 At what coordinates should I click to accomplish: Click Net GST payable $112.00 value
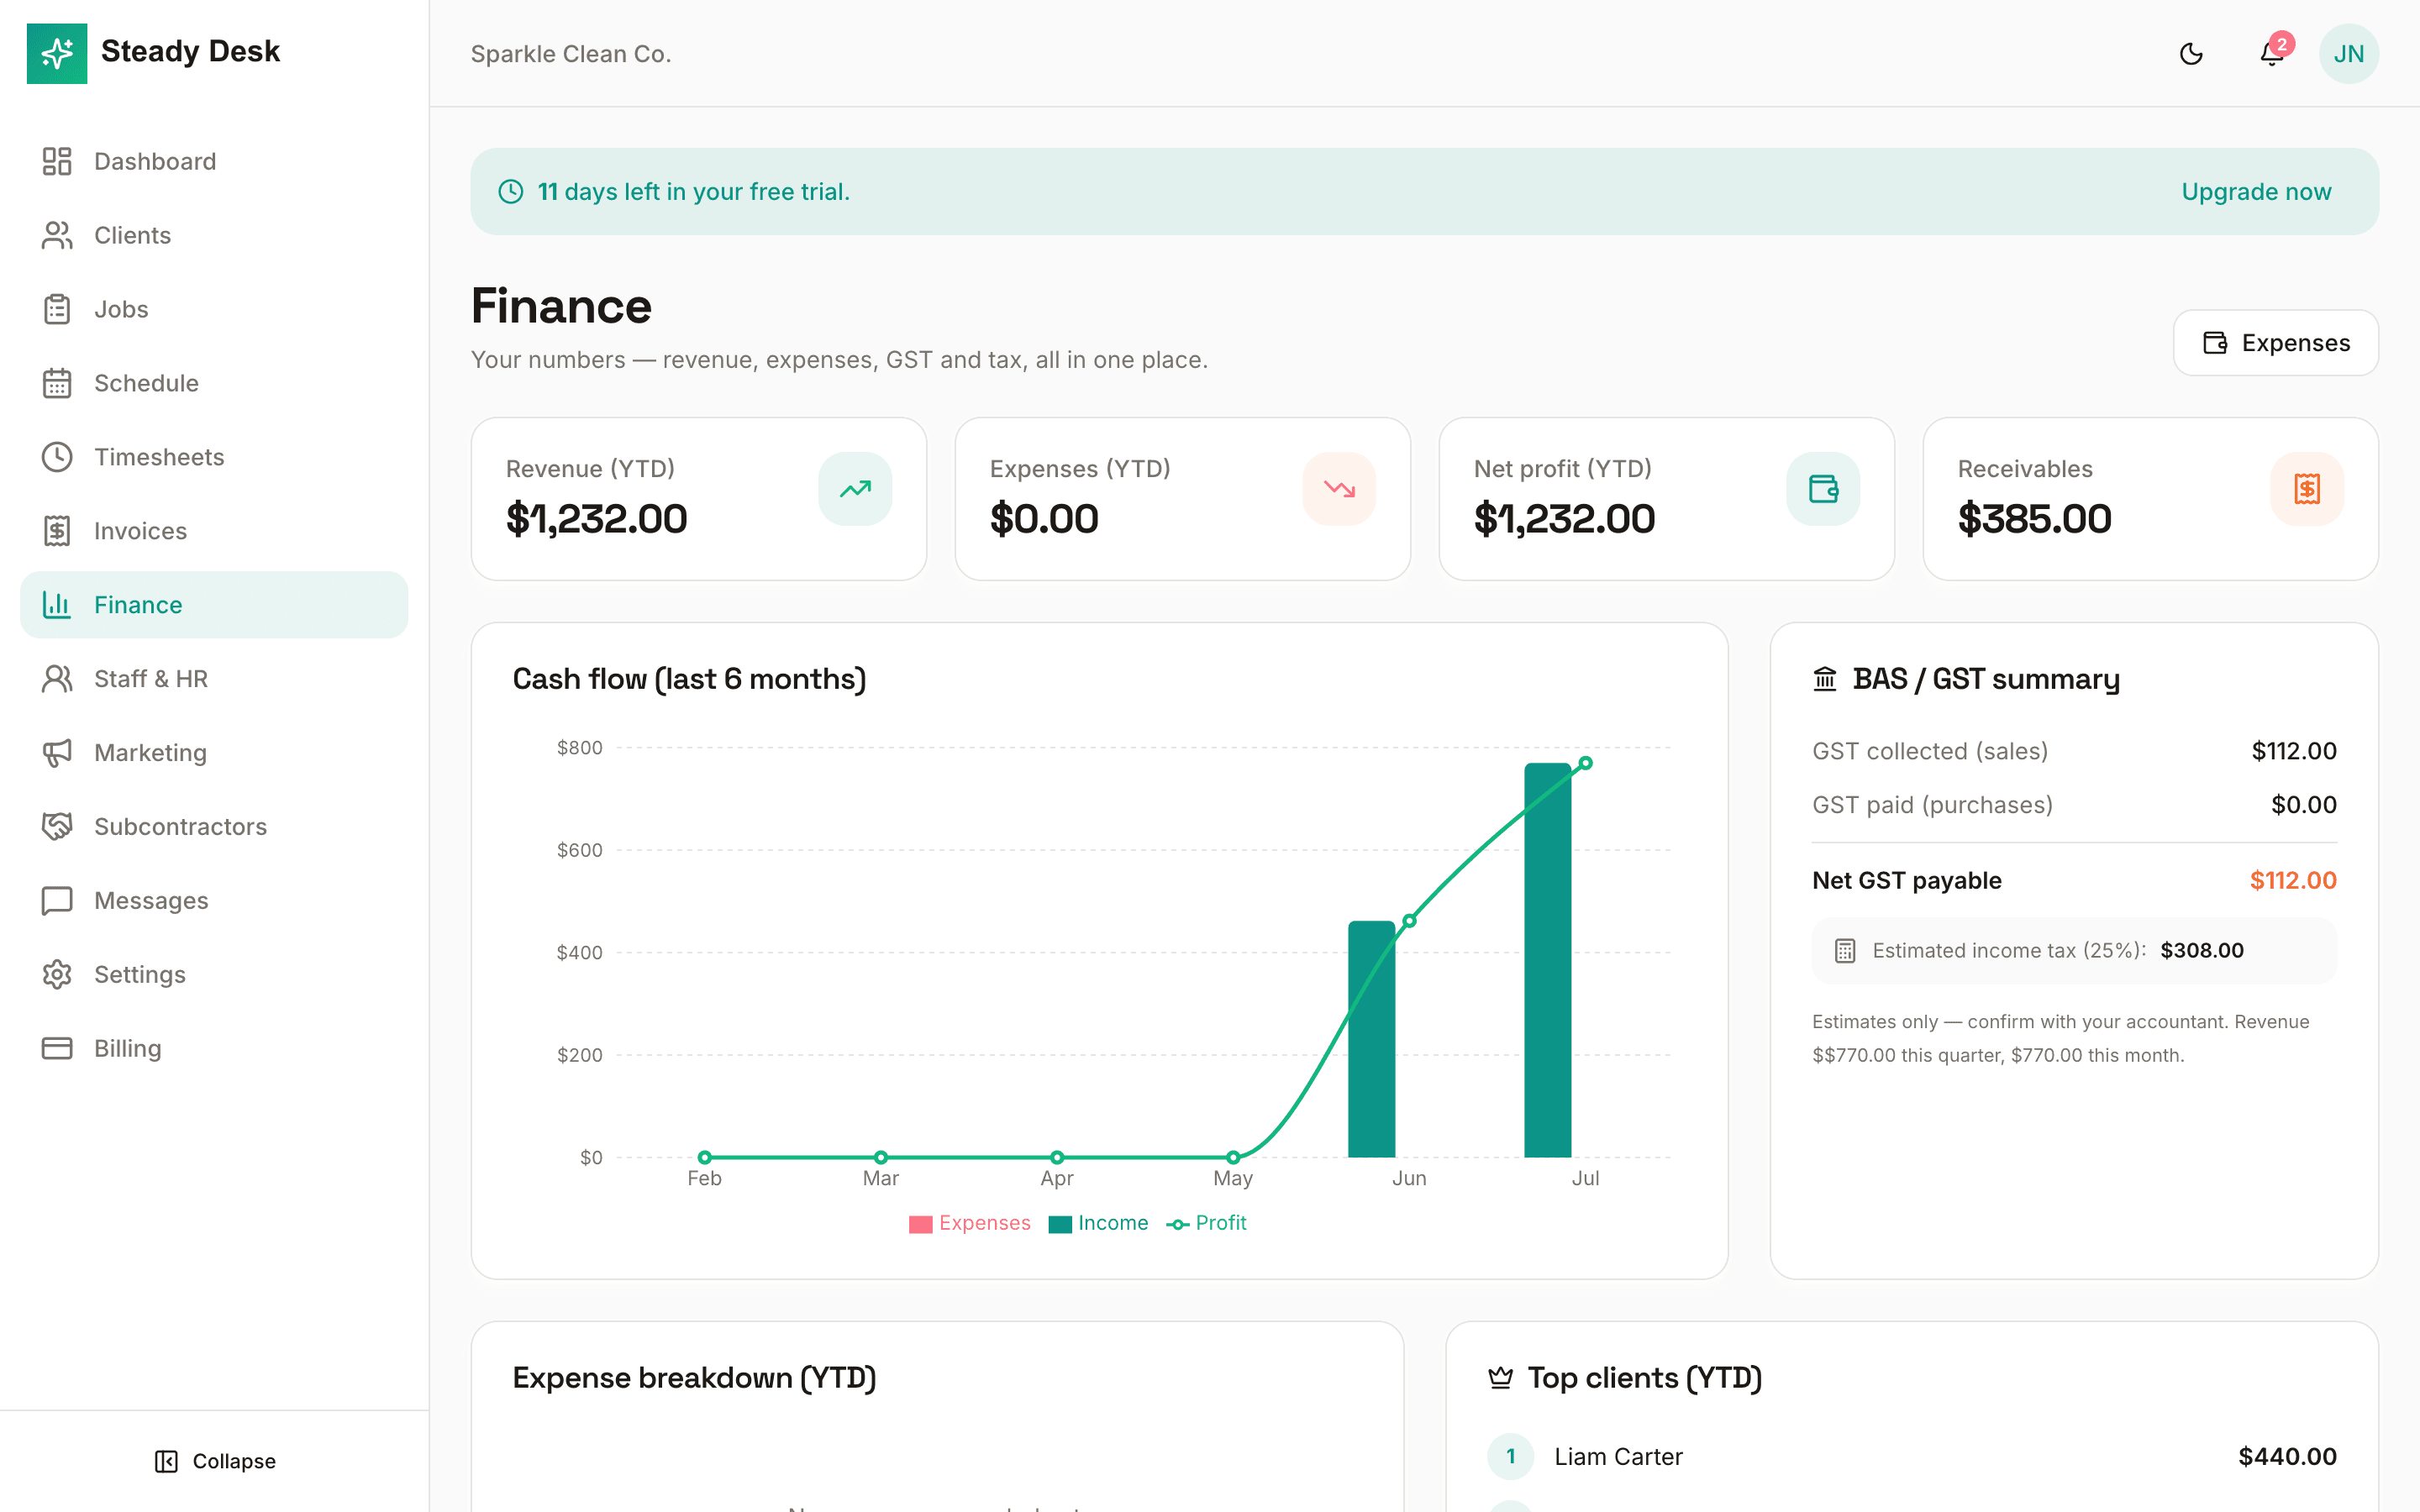pos(2292,880)
